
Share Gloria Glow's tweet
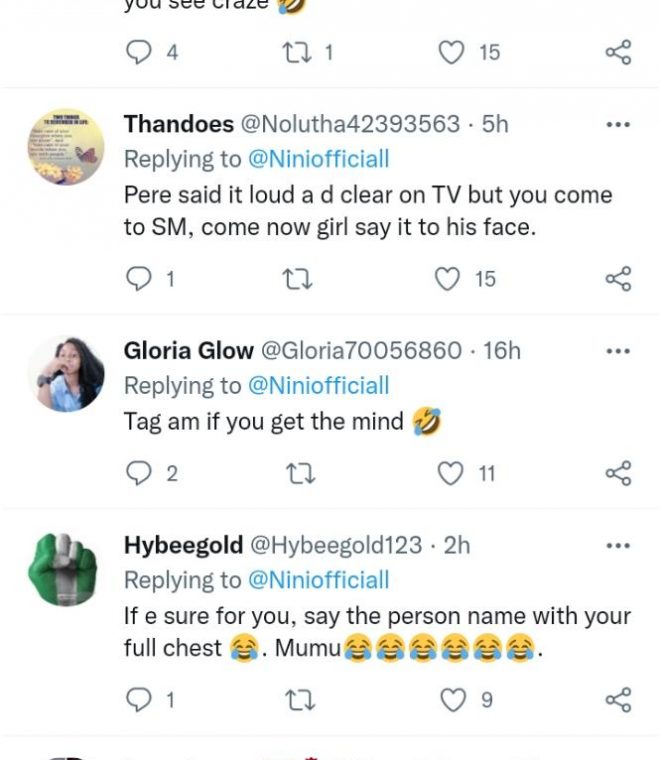click(619, 473)
